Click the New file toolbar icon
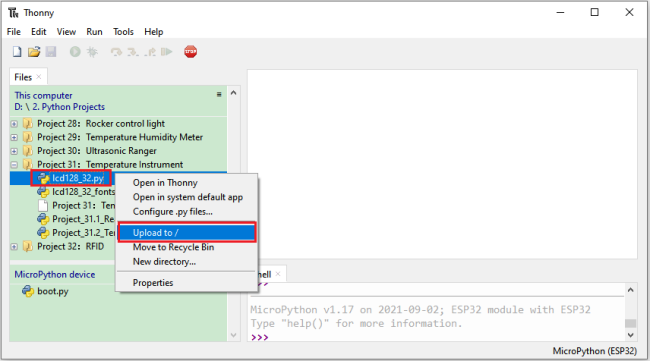 [17, 52]
